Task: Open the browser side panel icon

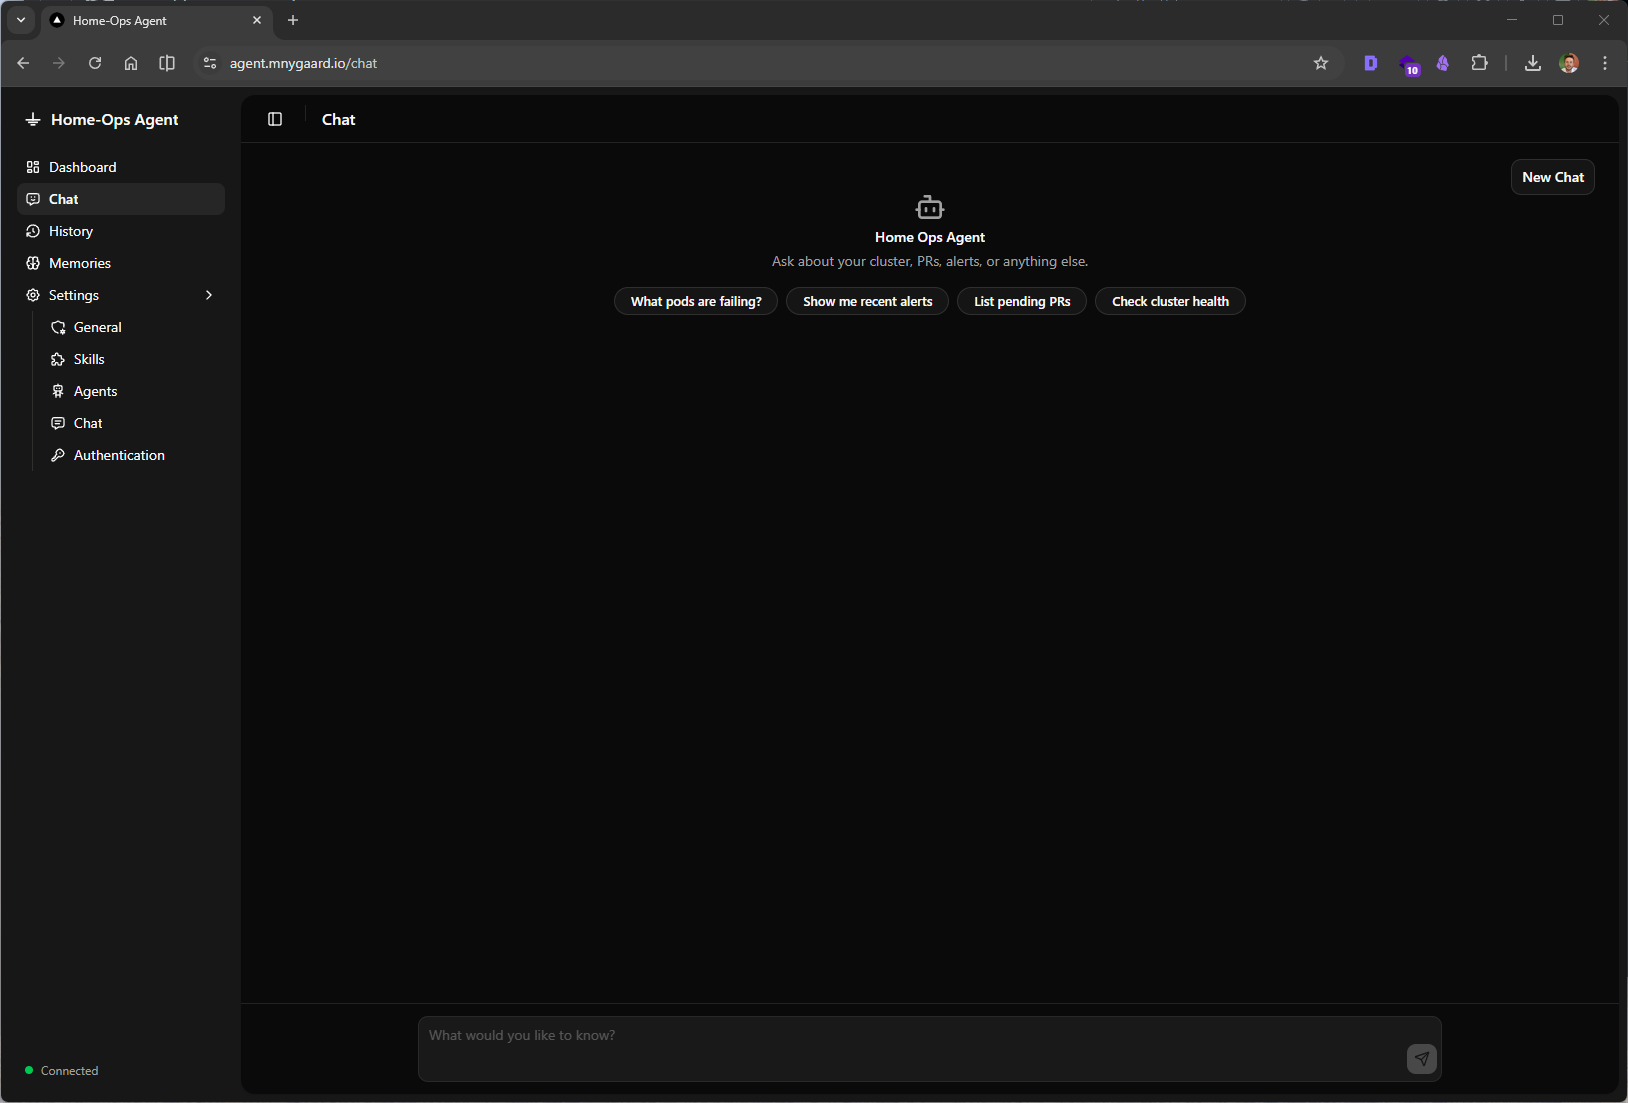Action: coord(167,63)
